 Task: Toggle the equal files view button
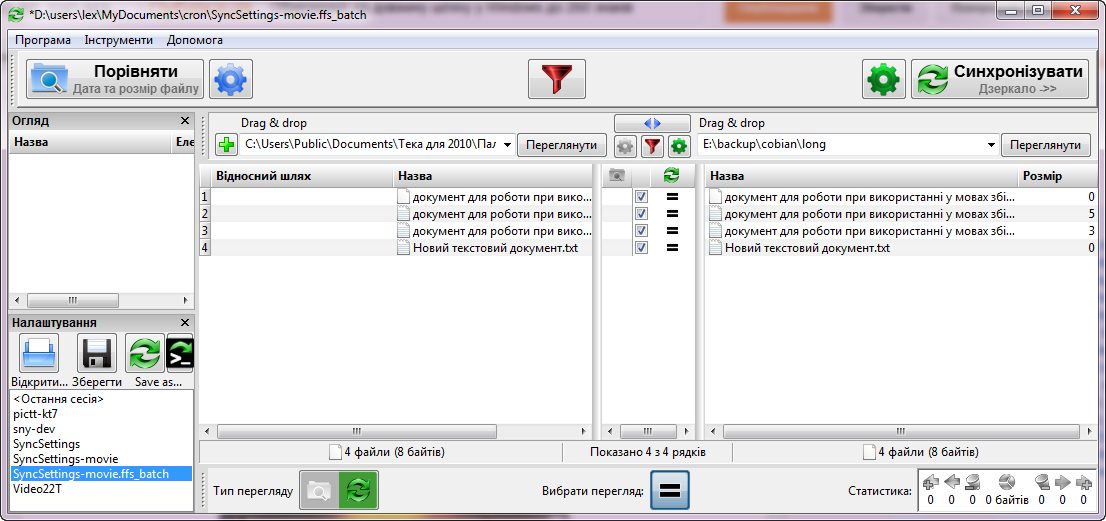pyautogui.click(x=668, y=491)
